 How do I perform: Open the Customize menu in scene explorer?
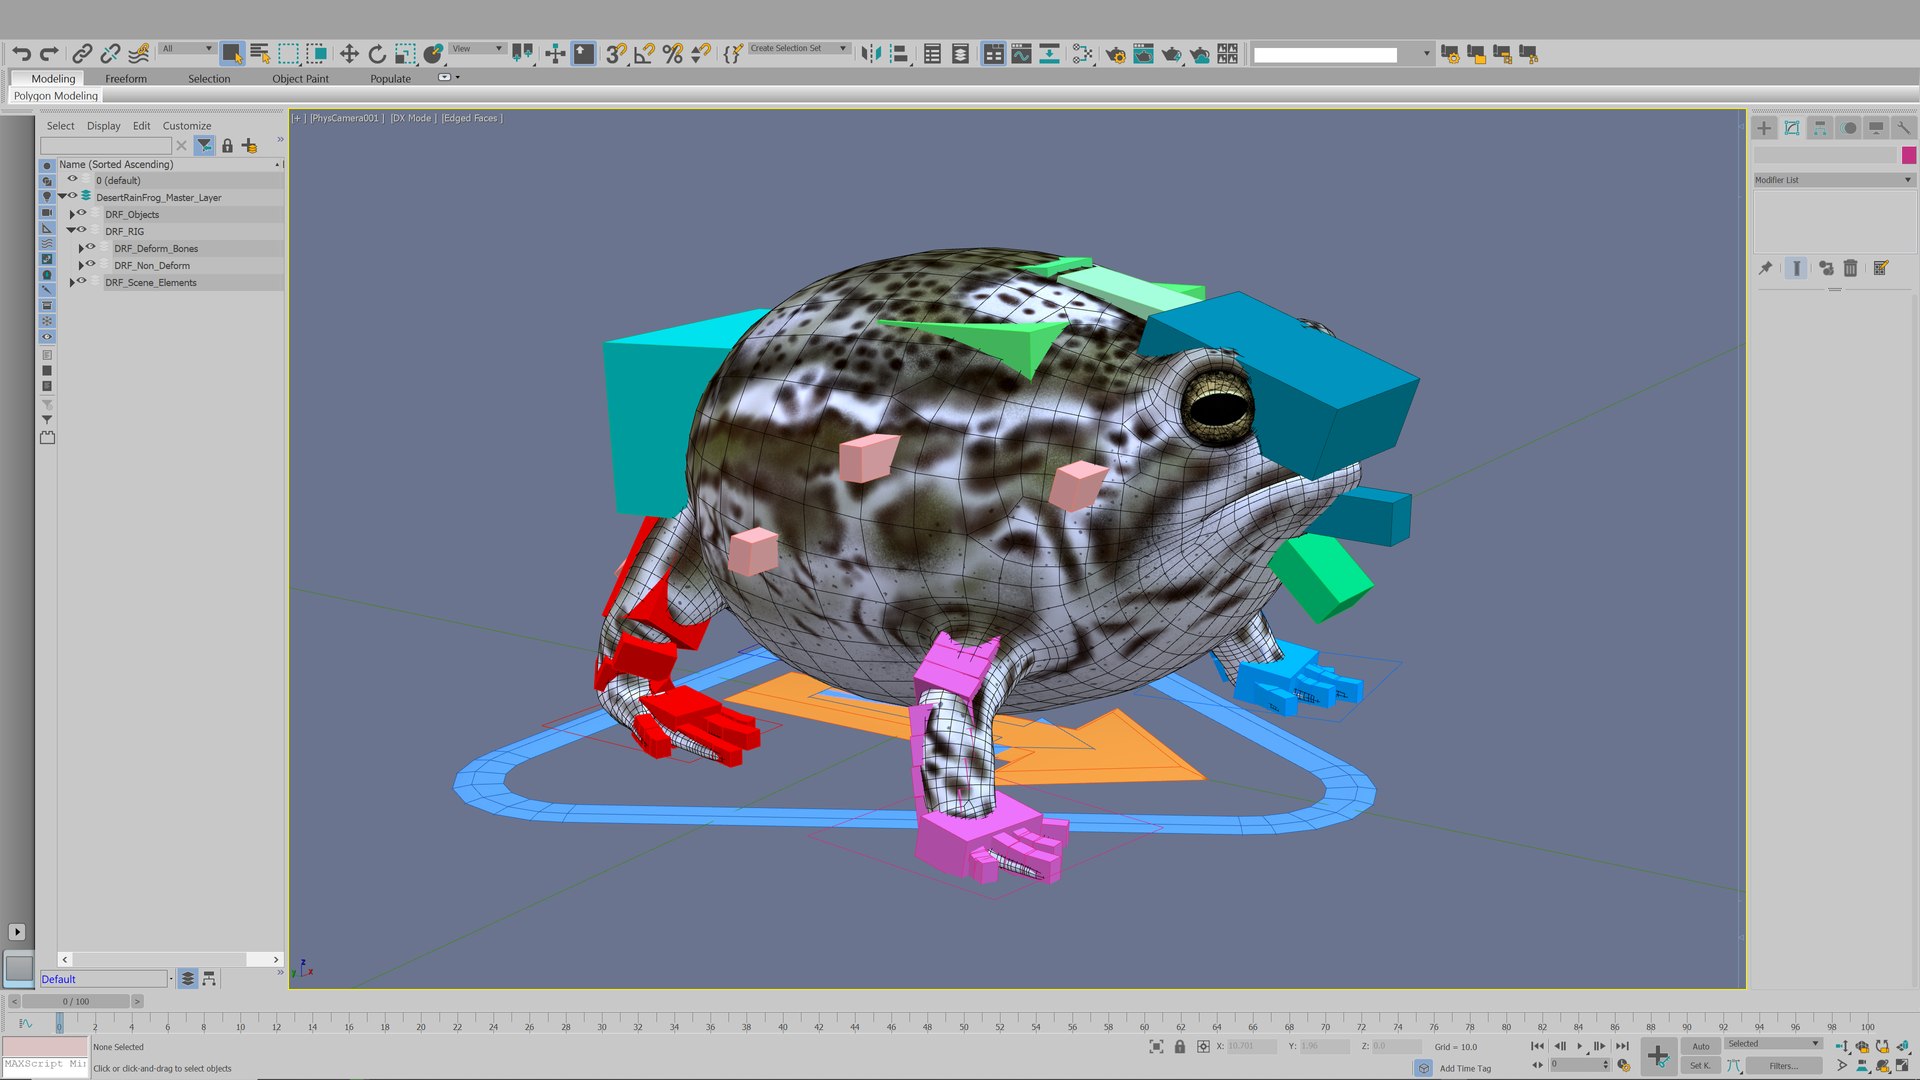[187, 126]
